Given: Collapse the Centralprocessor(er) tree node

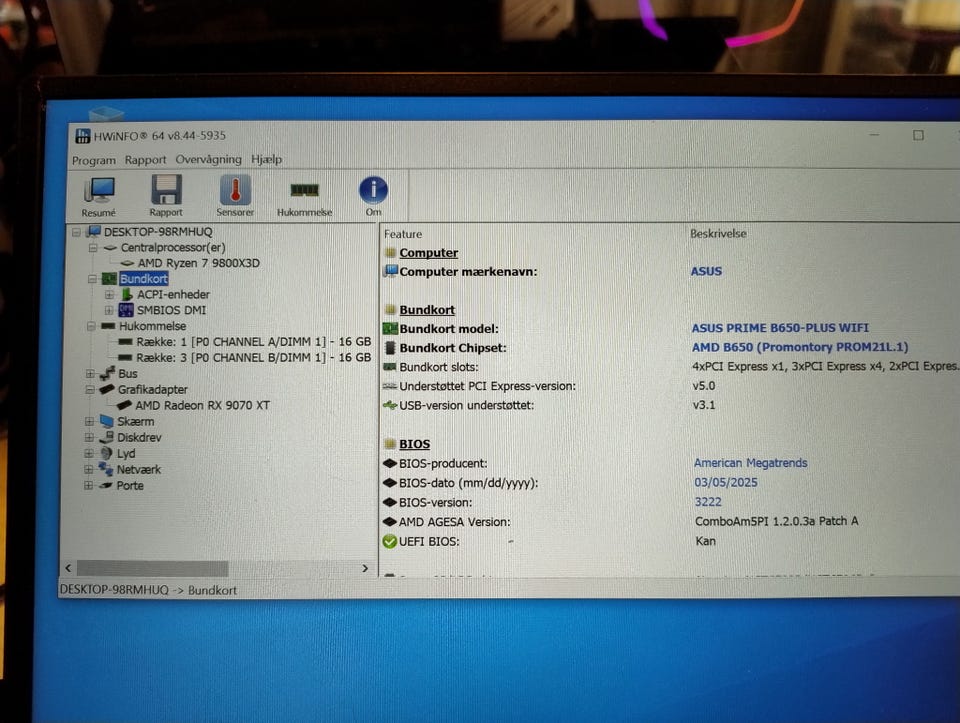Looking at the screenshot, I should pyautogui.click(x=93, y=248).
